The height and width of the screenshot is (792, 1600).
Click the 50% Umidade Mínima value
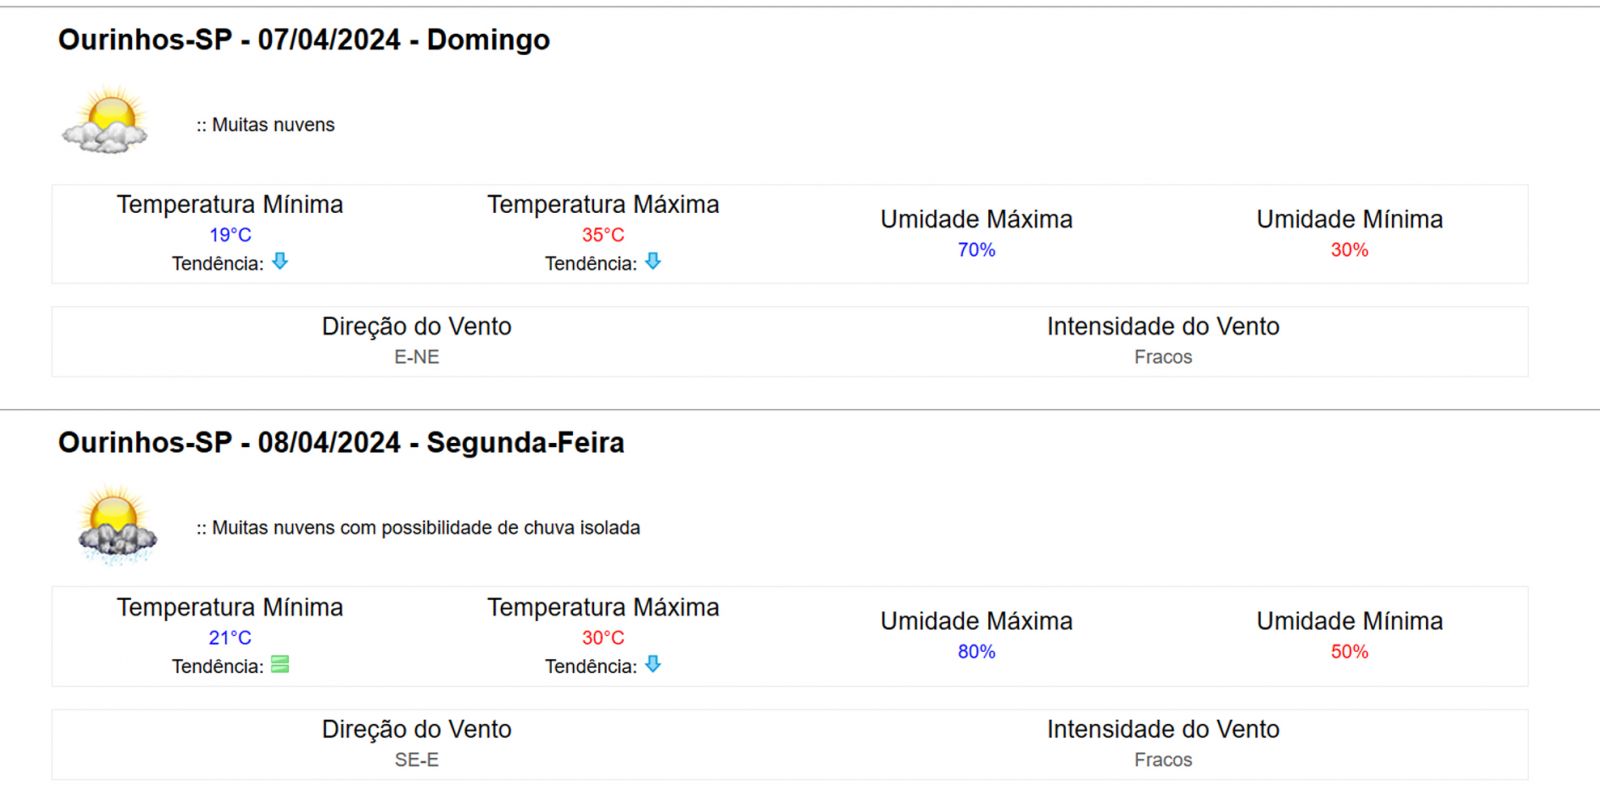pos(1350,652)
